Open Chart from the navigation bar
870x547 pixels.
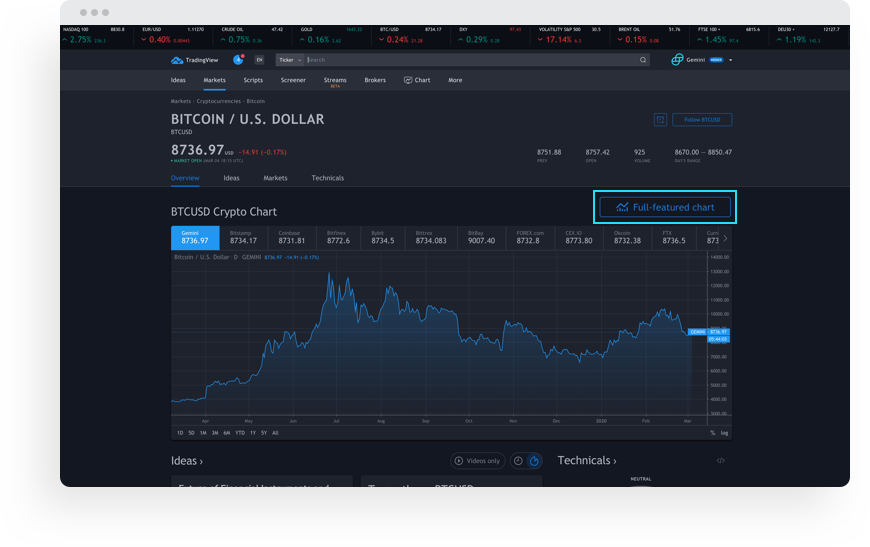click(417, 80)
